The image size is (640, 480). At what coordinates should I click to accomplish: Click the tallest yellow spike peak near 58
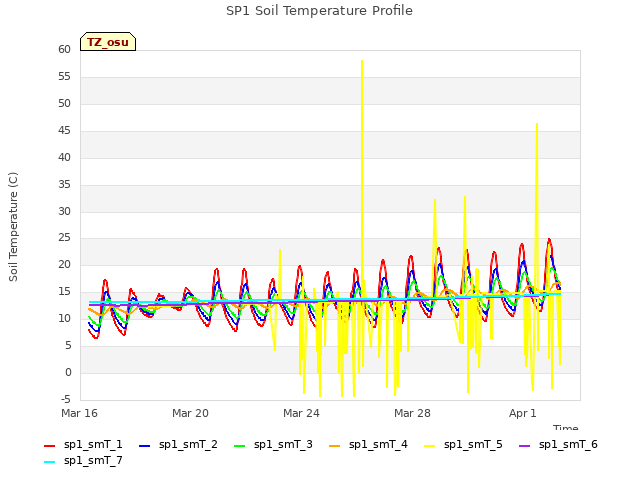(x=362, y=61)
